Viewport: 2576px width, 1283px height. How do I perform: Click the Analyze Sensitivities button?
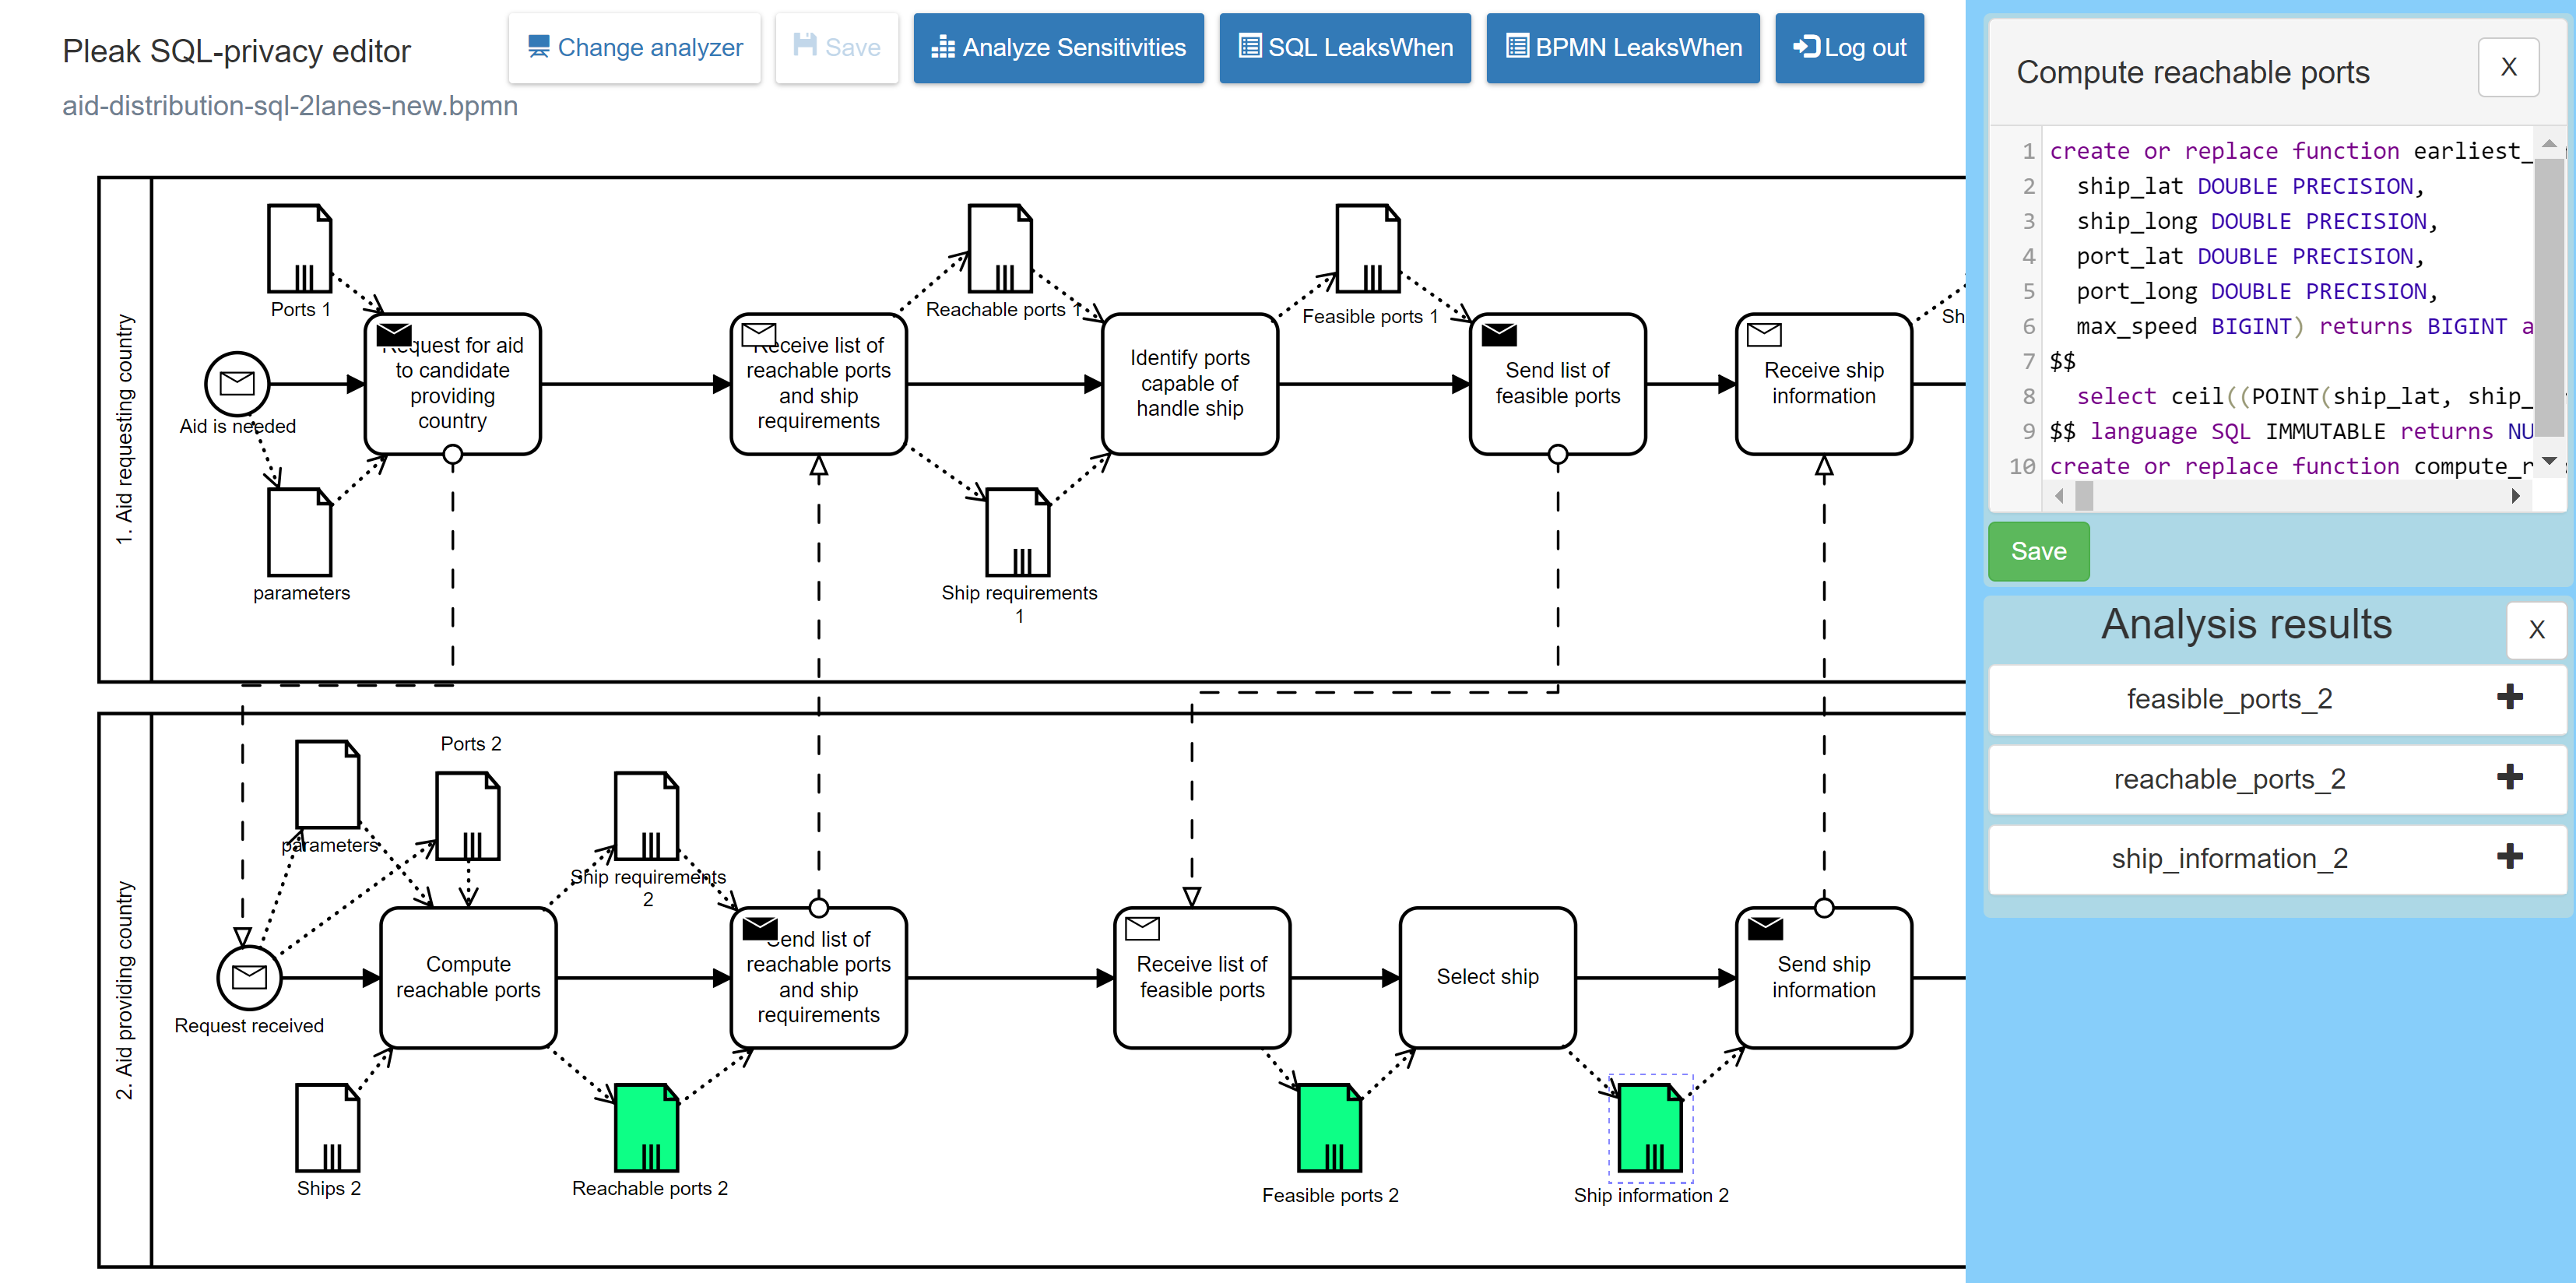1058,48
